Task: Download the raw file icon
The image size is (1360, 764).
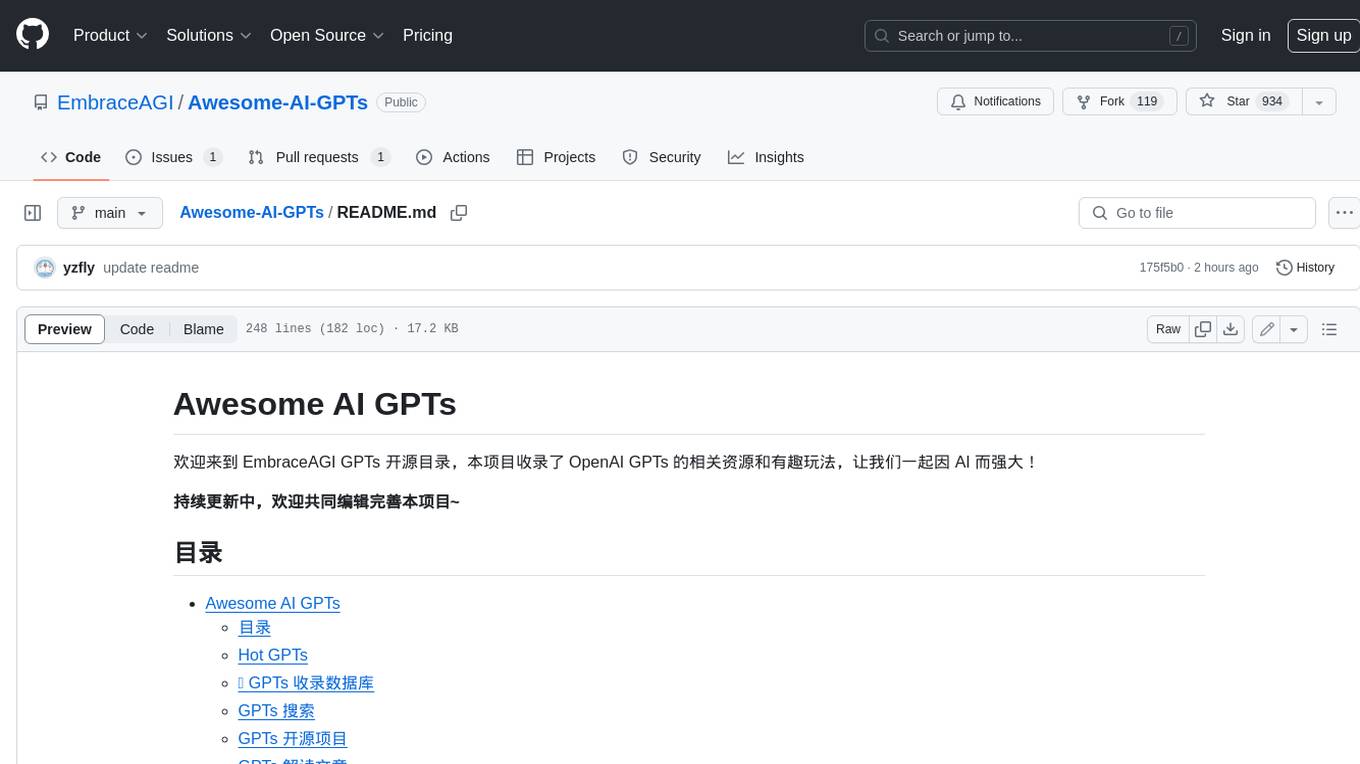Action: (1231, 329)
